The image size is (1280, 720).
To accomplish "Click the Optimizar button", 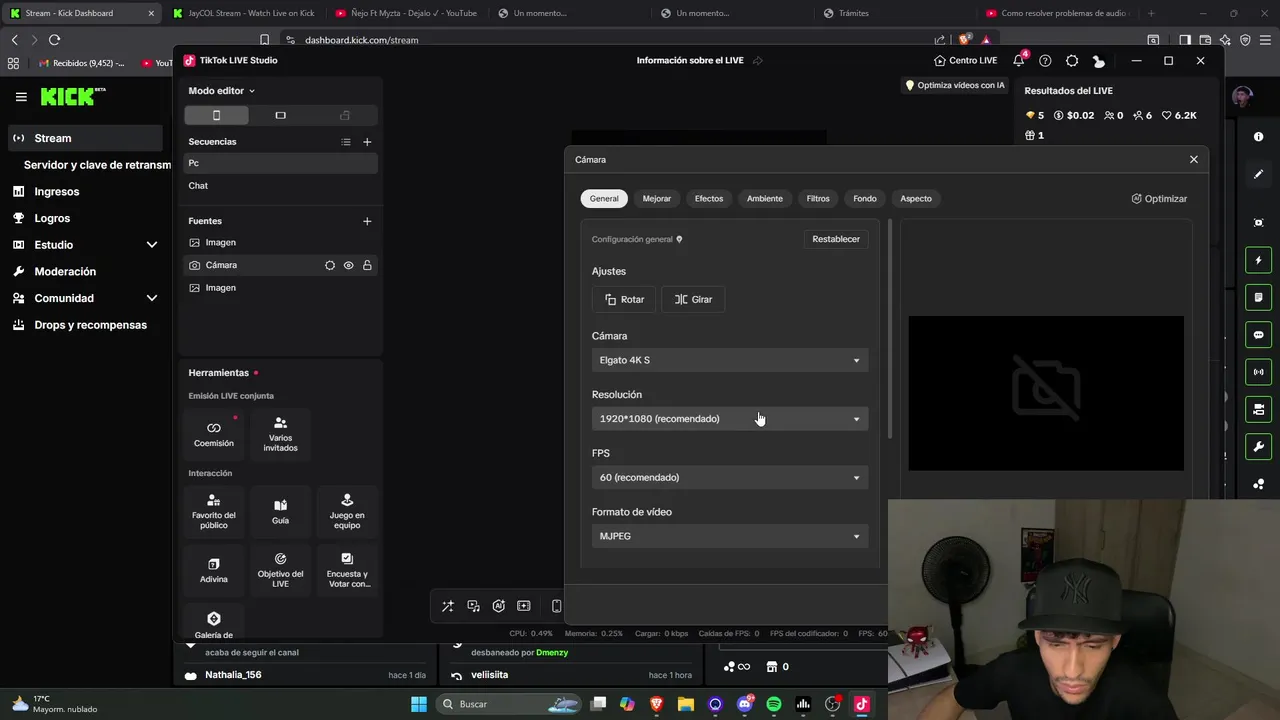I will [1159, 199].
